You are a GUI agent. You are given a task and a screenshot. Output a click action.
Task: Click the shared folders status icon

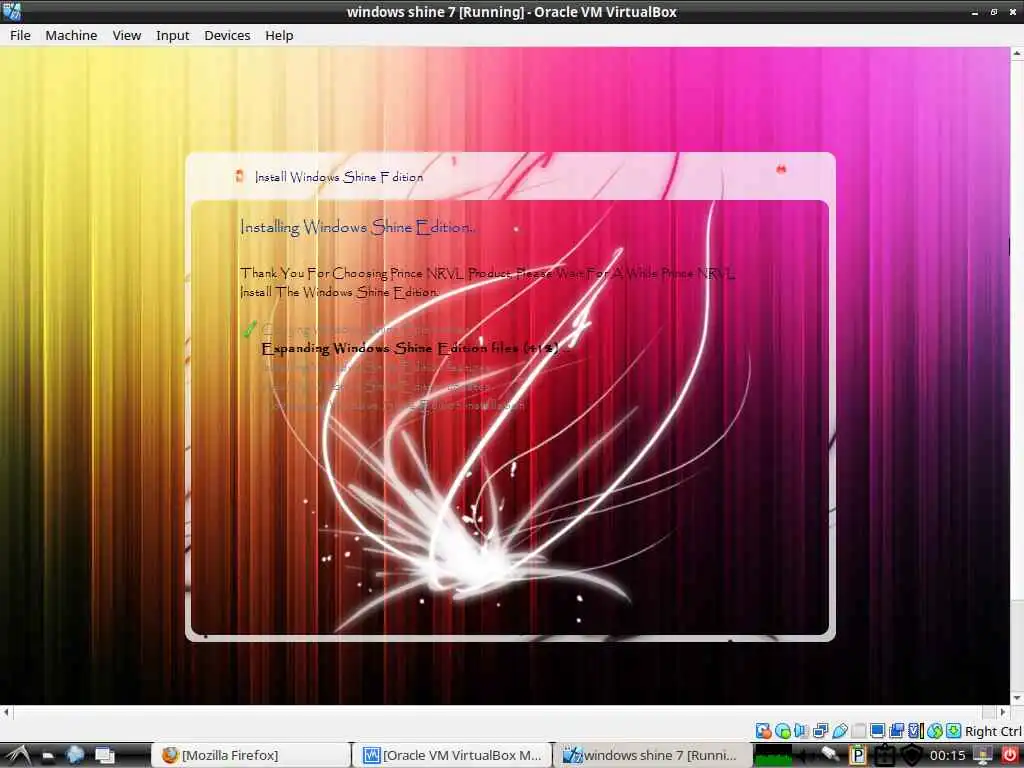[859, 731]
